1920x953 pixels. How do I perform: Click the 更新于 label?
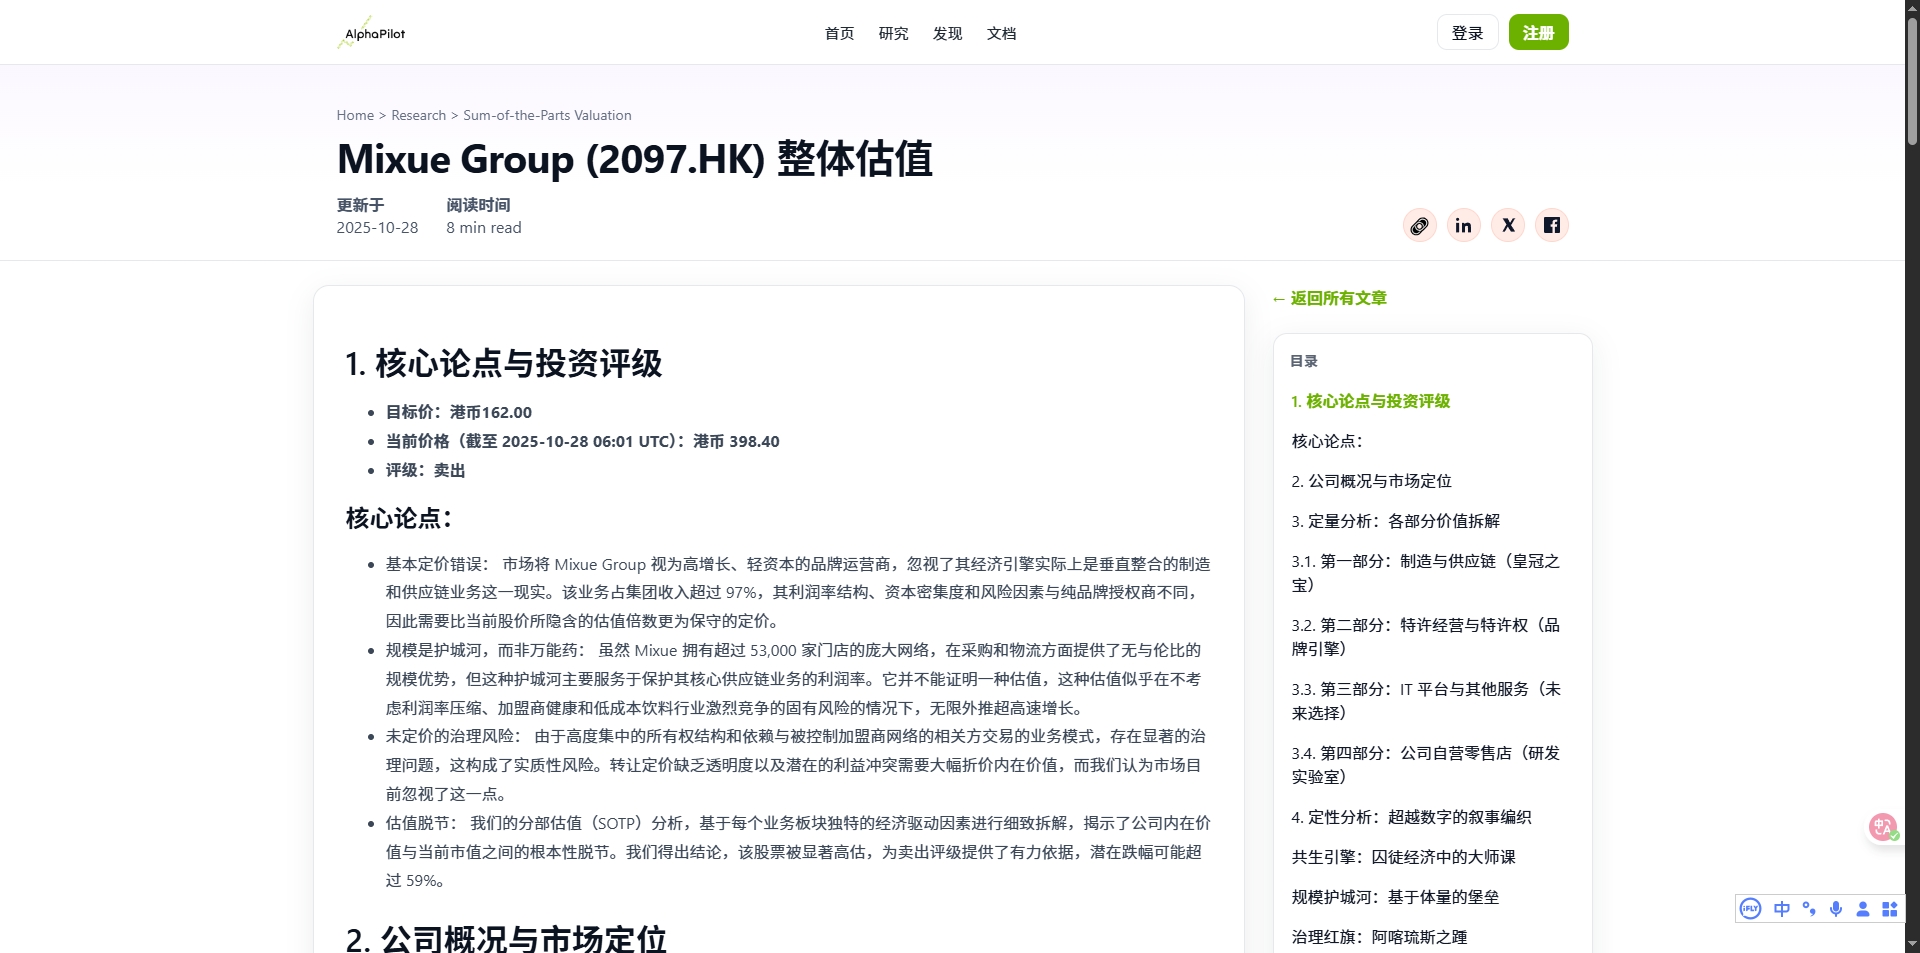[x=360, y=205]
